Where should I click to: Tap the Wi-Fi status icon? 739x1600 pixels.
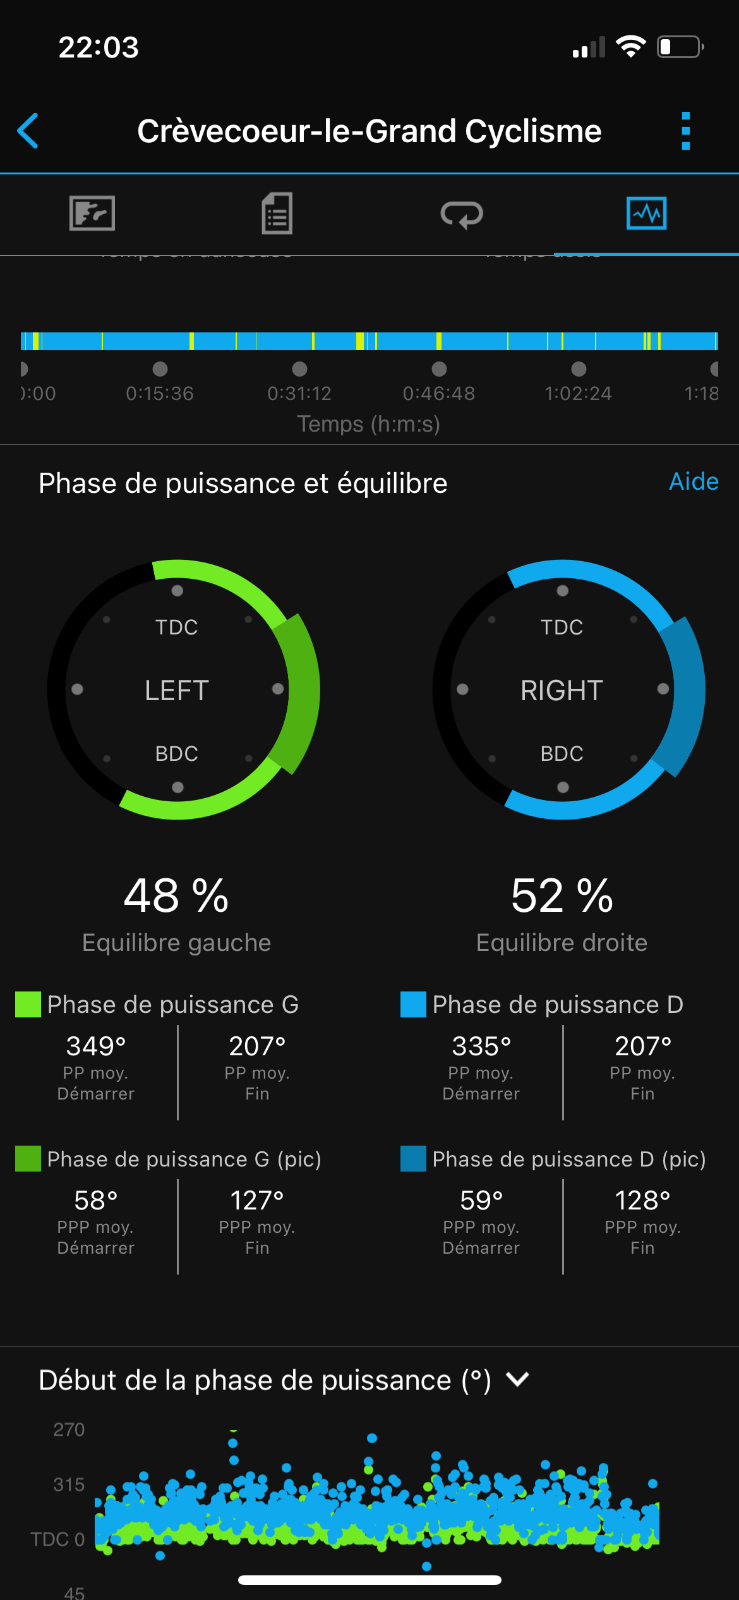point(631,46)
